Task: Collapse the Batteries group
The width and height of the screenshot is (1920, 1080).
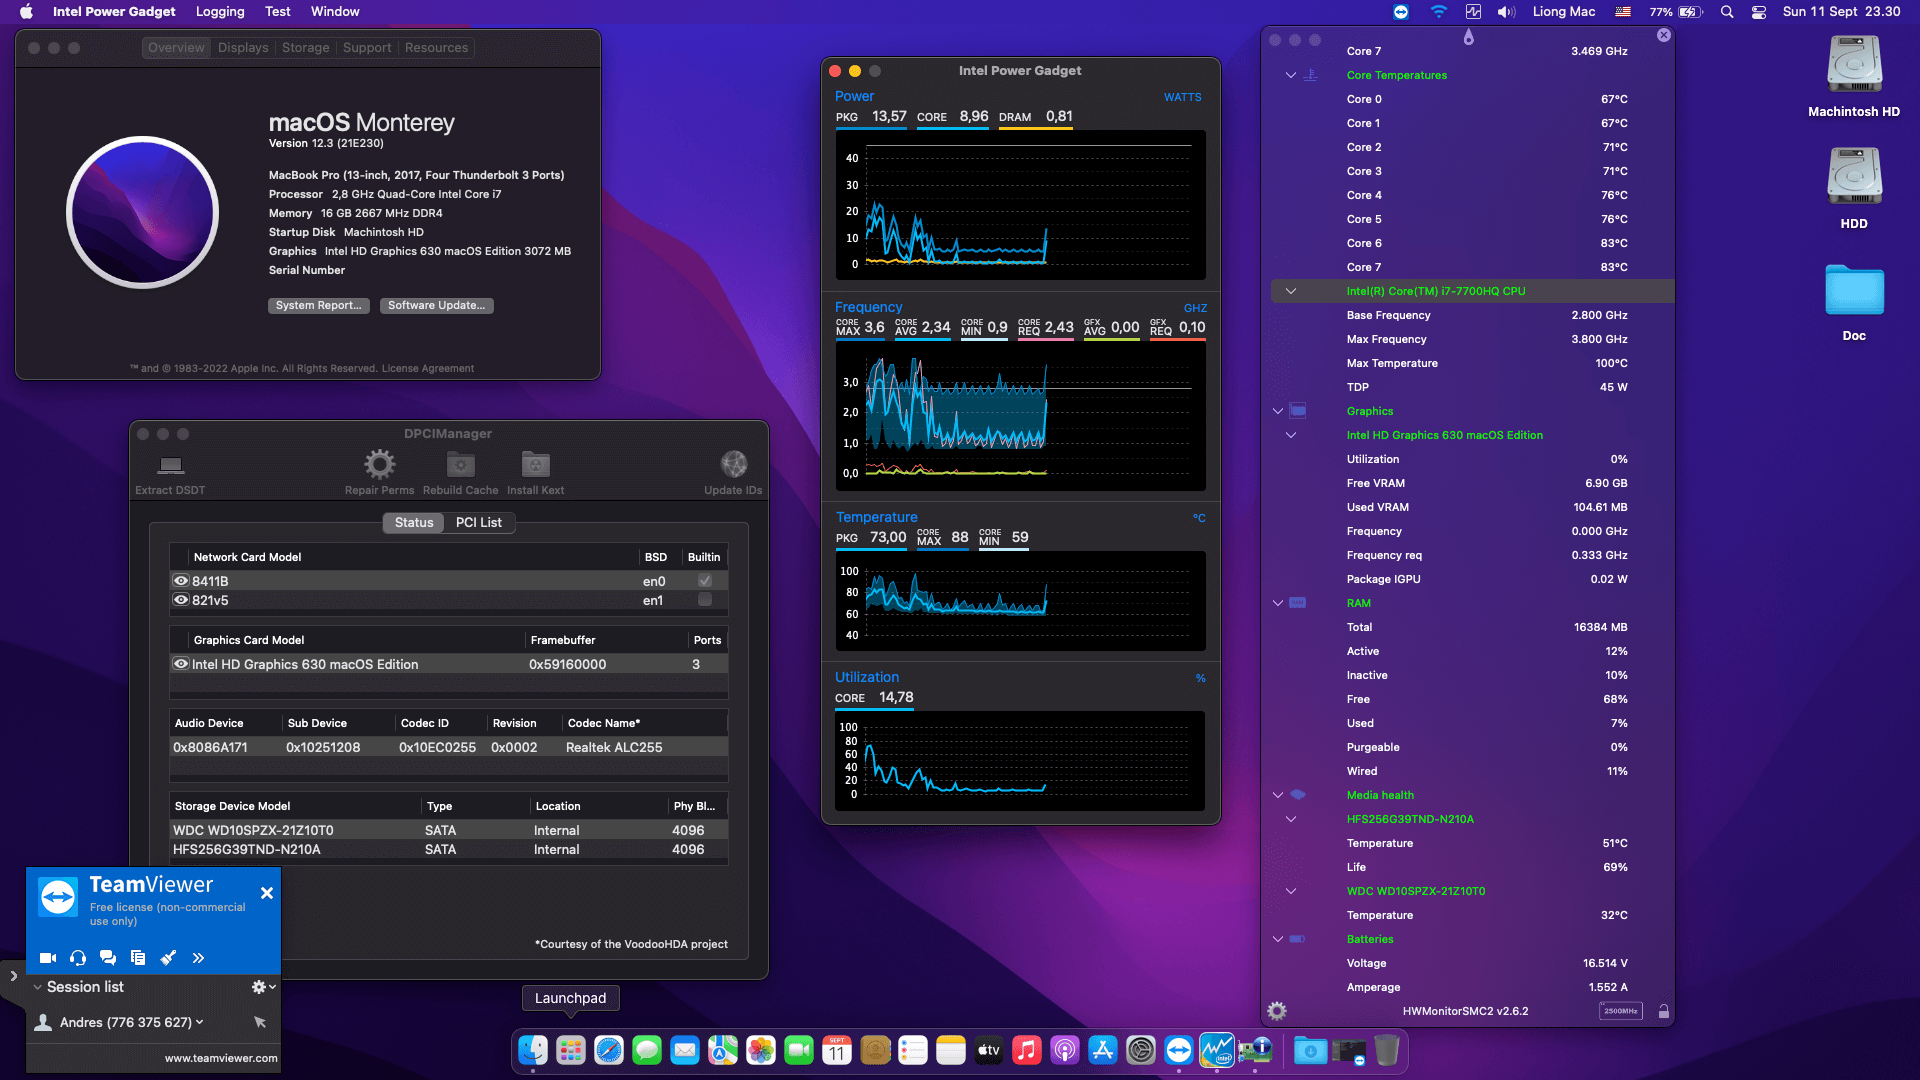Action: (1278, 939)
